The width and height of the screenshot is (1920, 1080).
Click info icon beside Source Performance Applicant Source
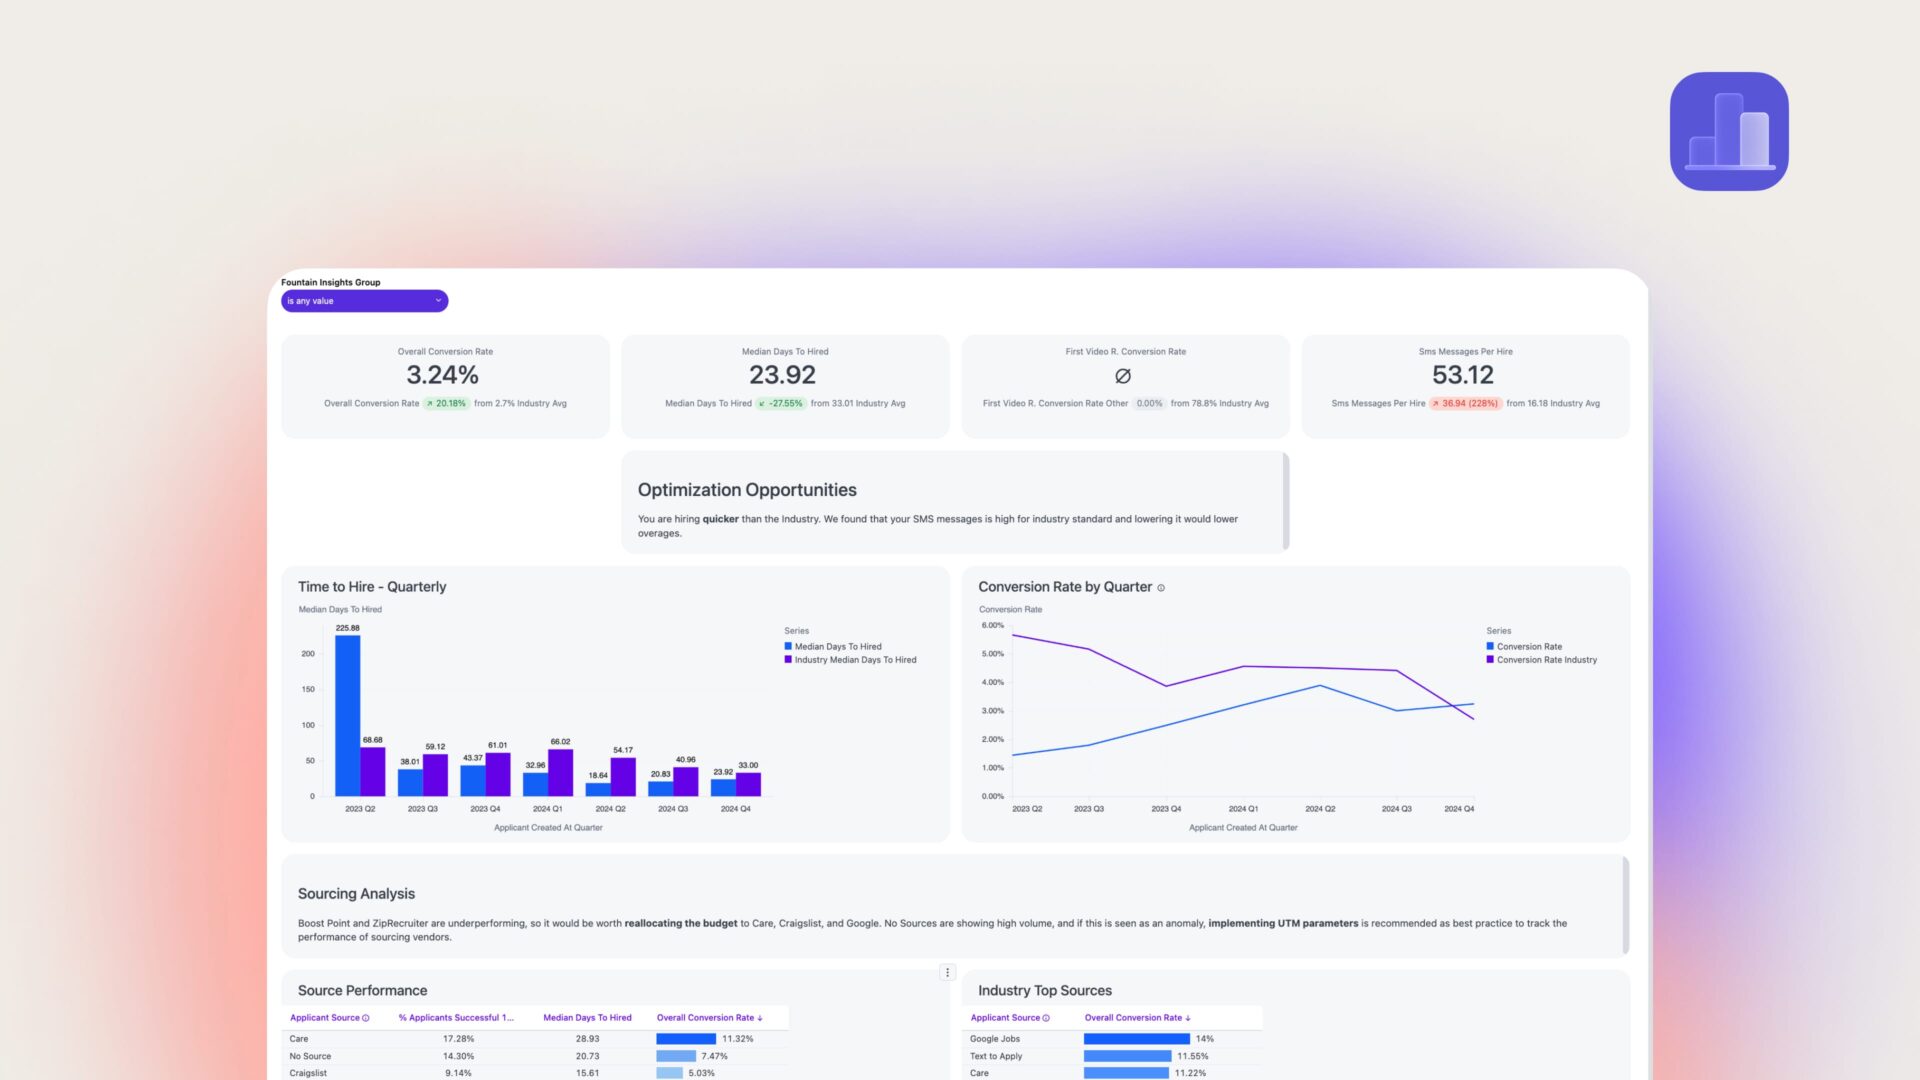click(x=366, y=1018)
